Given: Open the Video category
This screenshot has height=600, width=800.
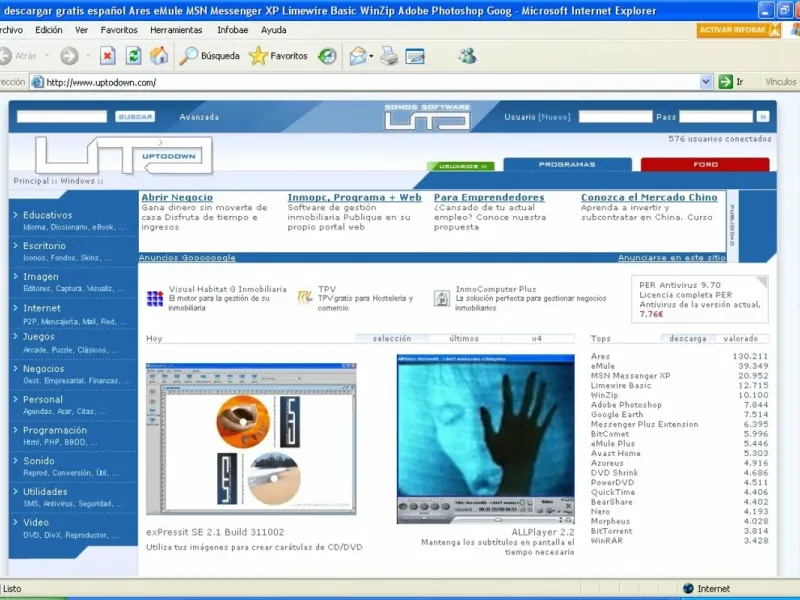Looking at the screenshot, I should click(36, 522).
